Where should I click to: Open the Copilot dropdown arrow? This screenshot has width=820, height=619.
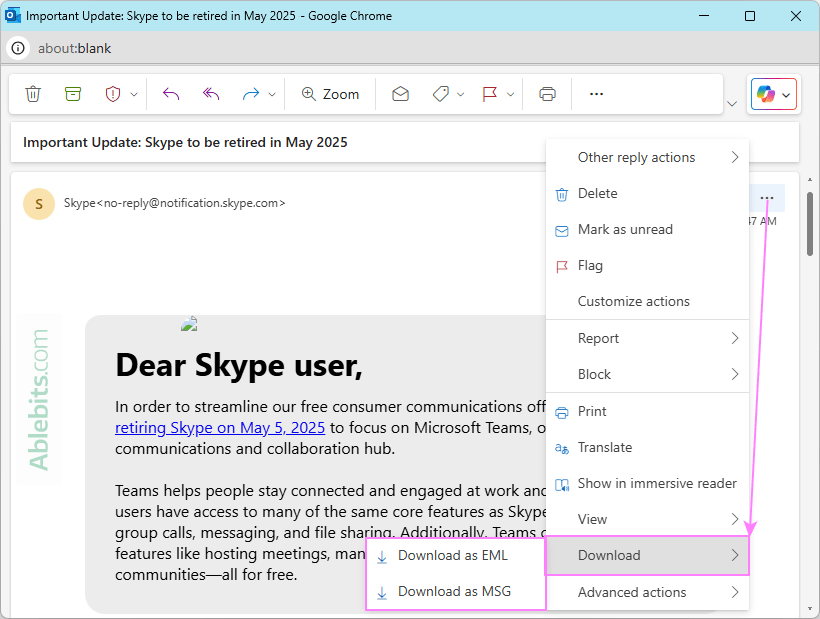click(786, 95)
